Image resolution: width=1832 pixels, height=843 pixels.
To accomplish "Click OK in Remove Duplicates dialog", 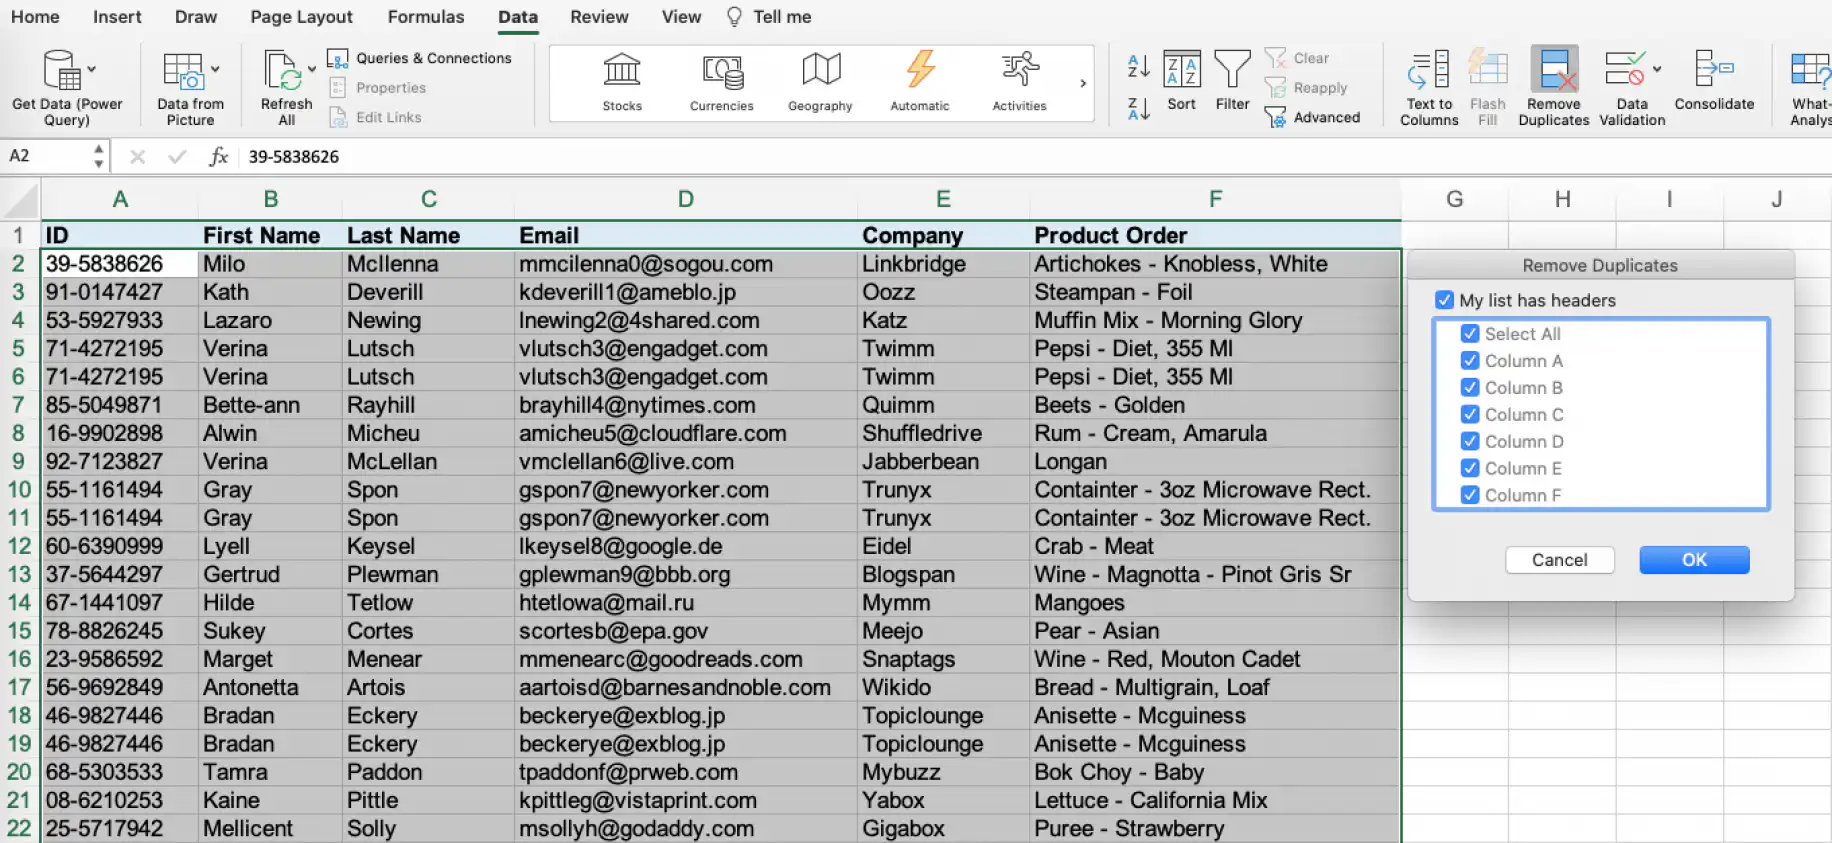I will pos(1694,560).
